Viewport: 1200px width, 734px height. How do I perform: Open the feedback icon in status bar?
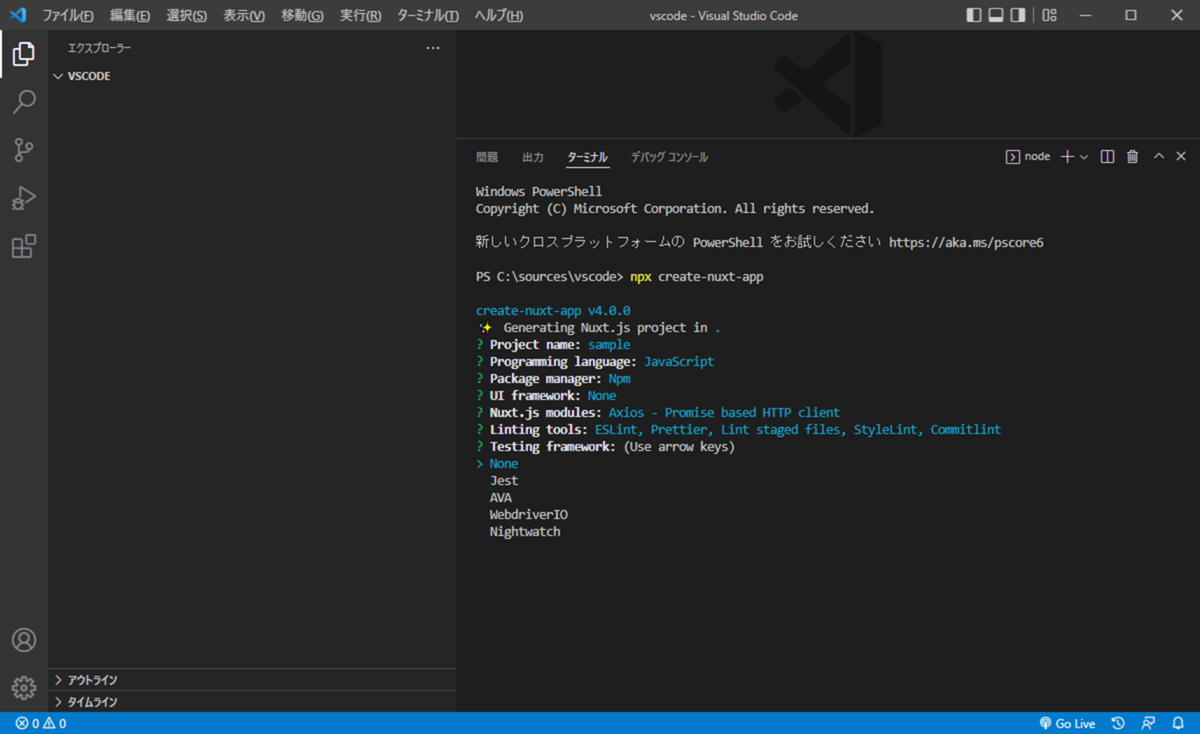pyautogui.click(x=1148, y=723)
